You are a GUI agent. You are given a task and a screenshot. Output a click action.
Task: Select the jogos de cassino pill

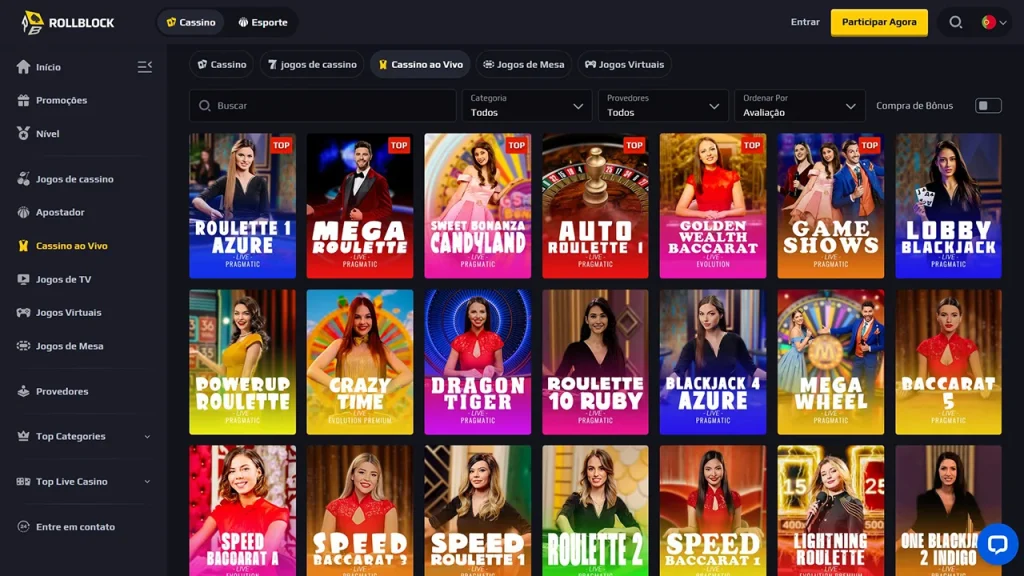(312, 64)
